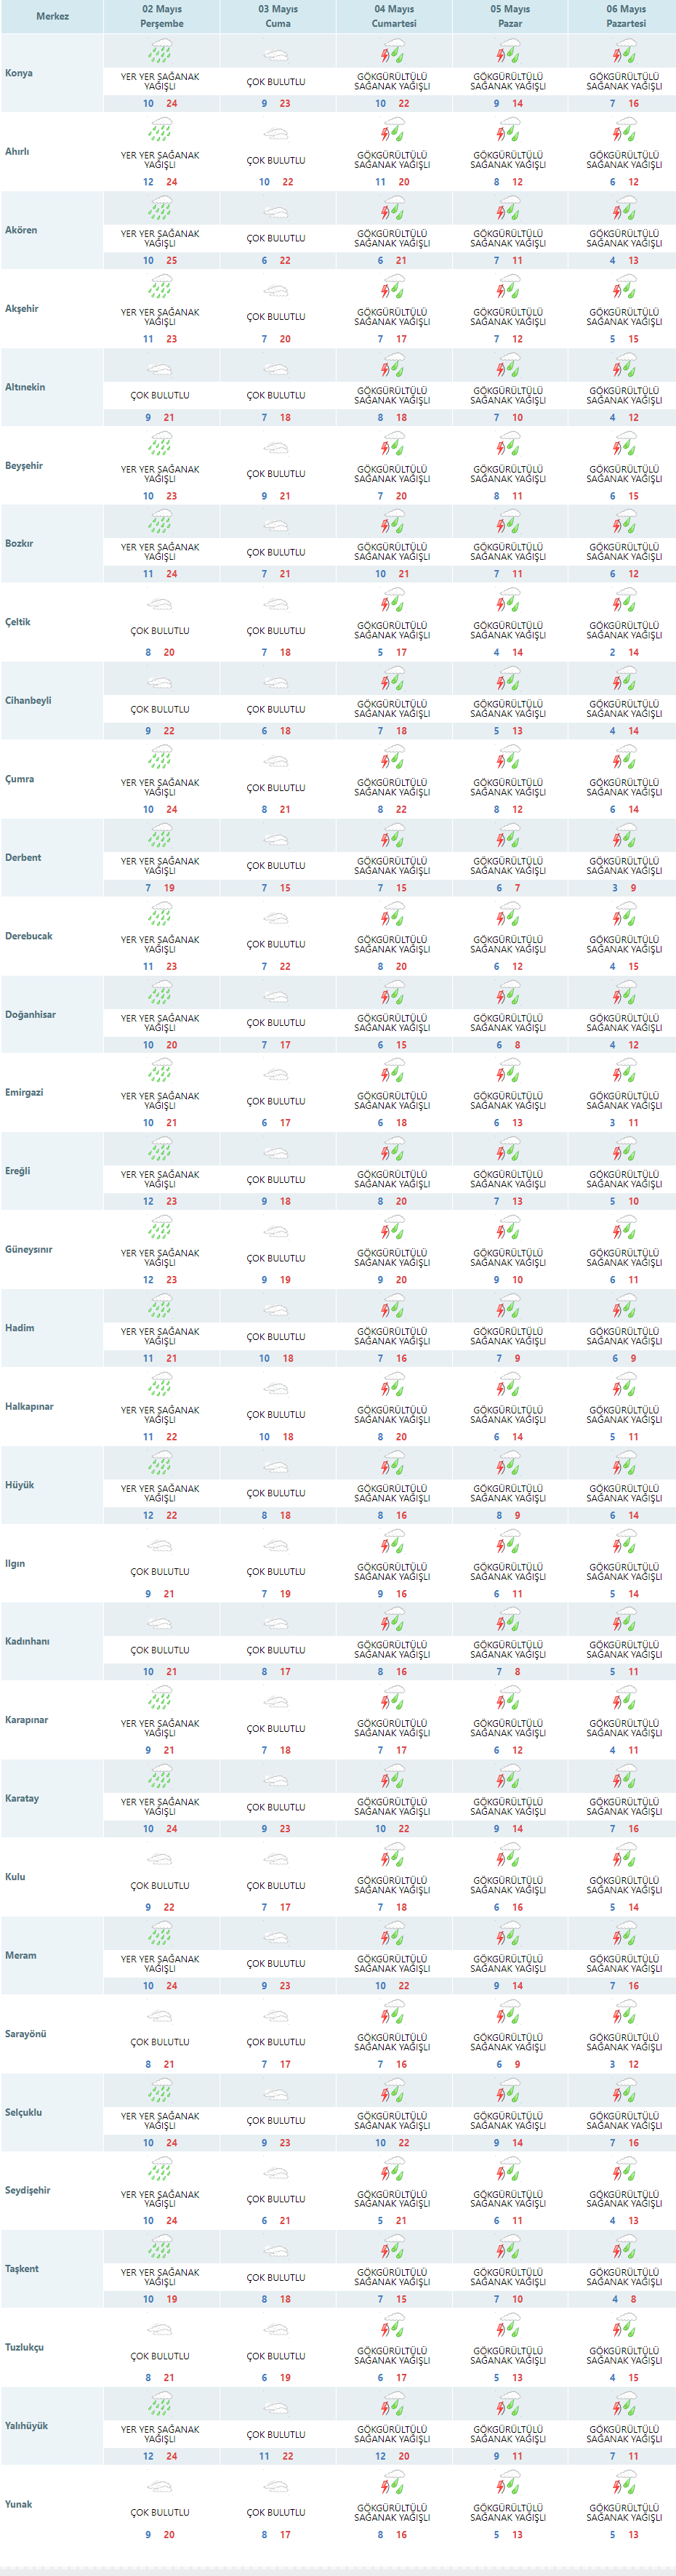
Task: Click Çeltik's 02 Mayıs cloud icon
Action: click(160, 605)
